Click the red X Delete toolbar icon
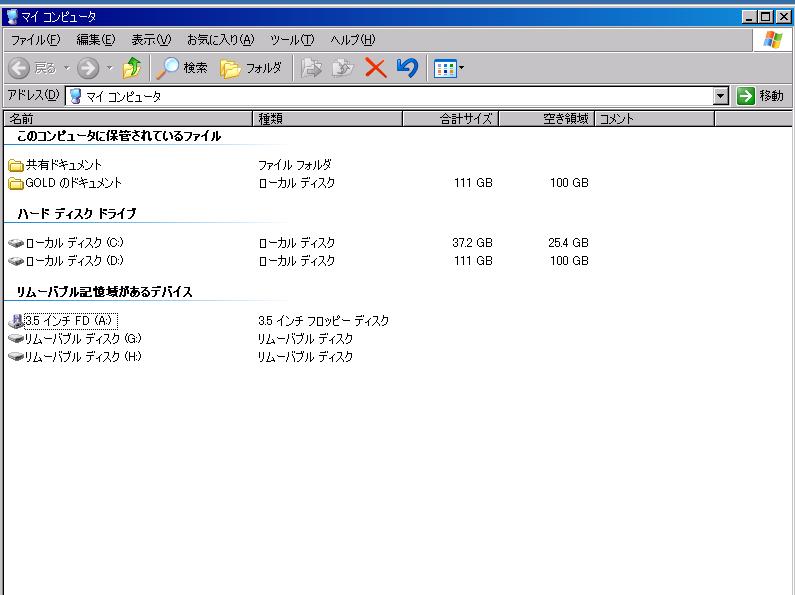This screenshot has width=795, height=595. pyautogui.click(x=375, y=68)
